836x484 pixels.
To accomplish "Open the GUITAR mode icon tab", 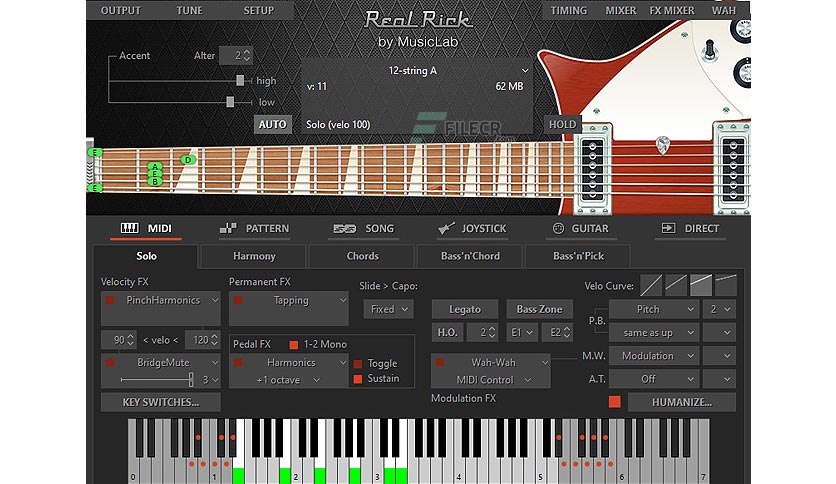I will [580, 229].
